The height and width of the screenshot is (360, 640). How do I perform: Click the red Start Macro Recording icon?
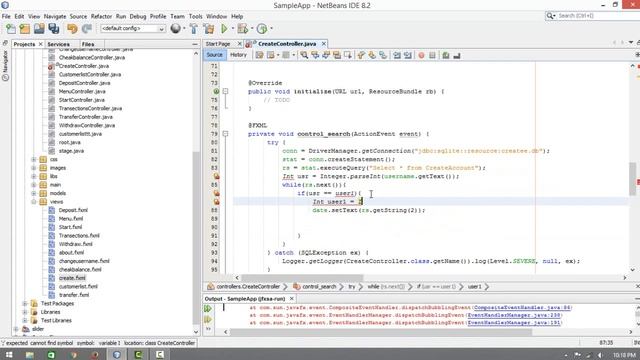click(x=421, y=55)
